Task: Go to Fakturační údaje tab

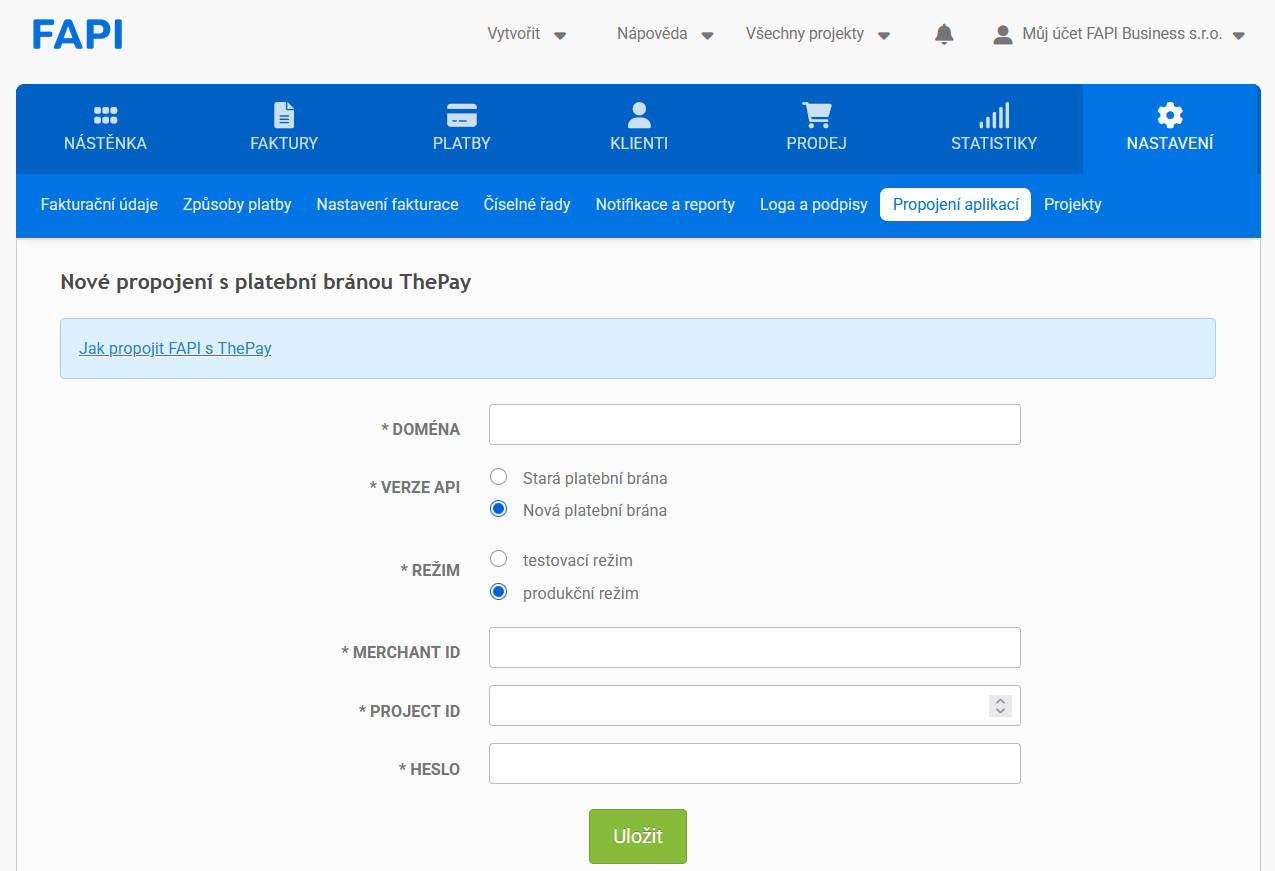Action: [x=99, y=204]
